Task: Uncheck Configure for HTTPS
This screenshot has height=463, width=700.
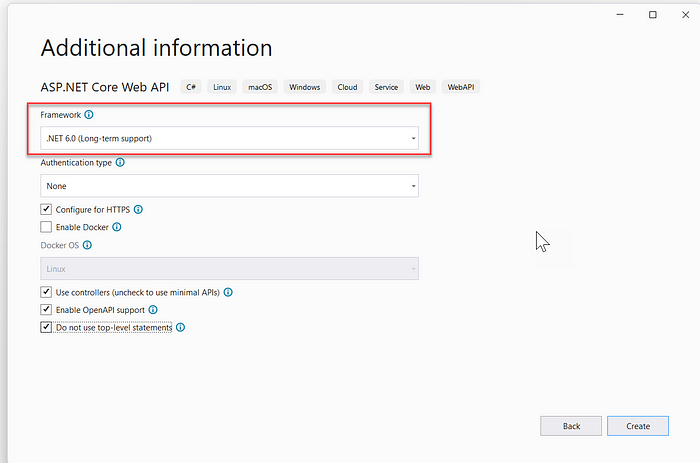Action: pyautogui.click(x=46, y=209)
